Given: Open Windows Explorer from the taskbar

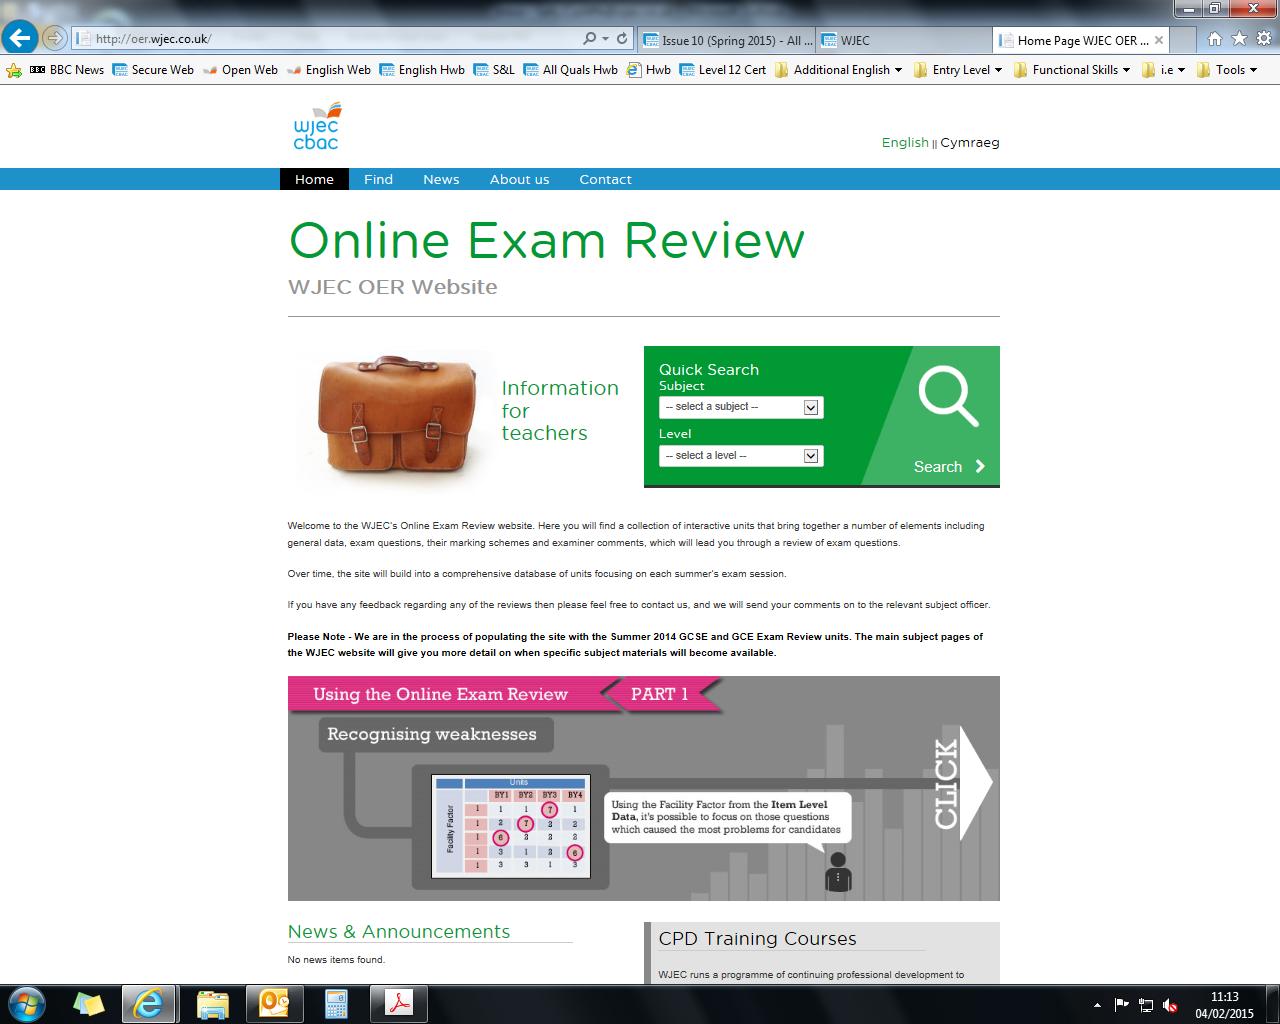Looking at the screenshot, I should point(212,1003).
